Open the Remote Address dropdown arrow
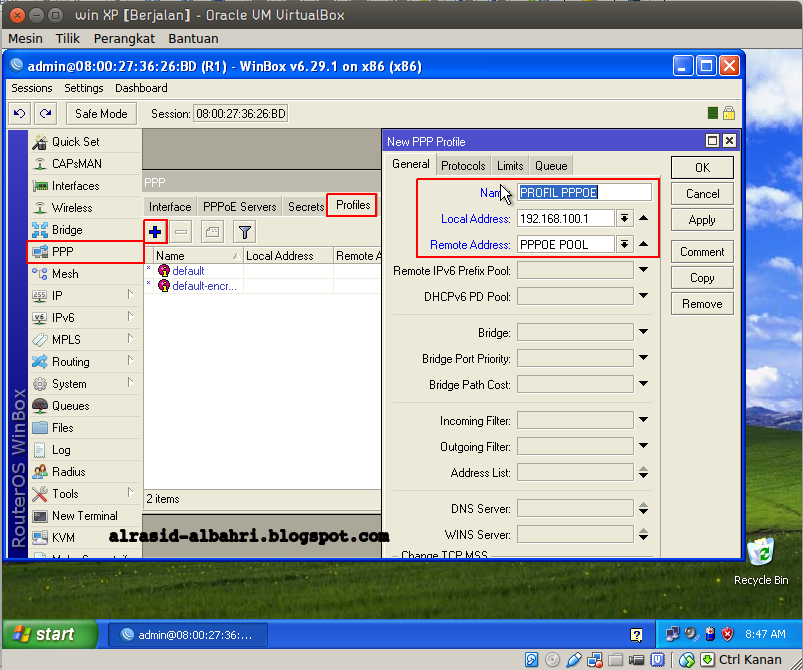Viewport: 803px width, 670px height. [x=624, y=245]
